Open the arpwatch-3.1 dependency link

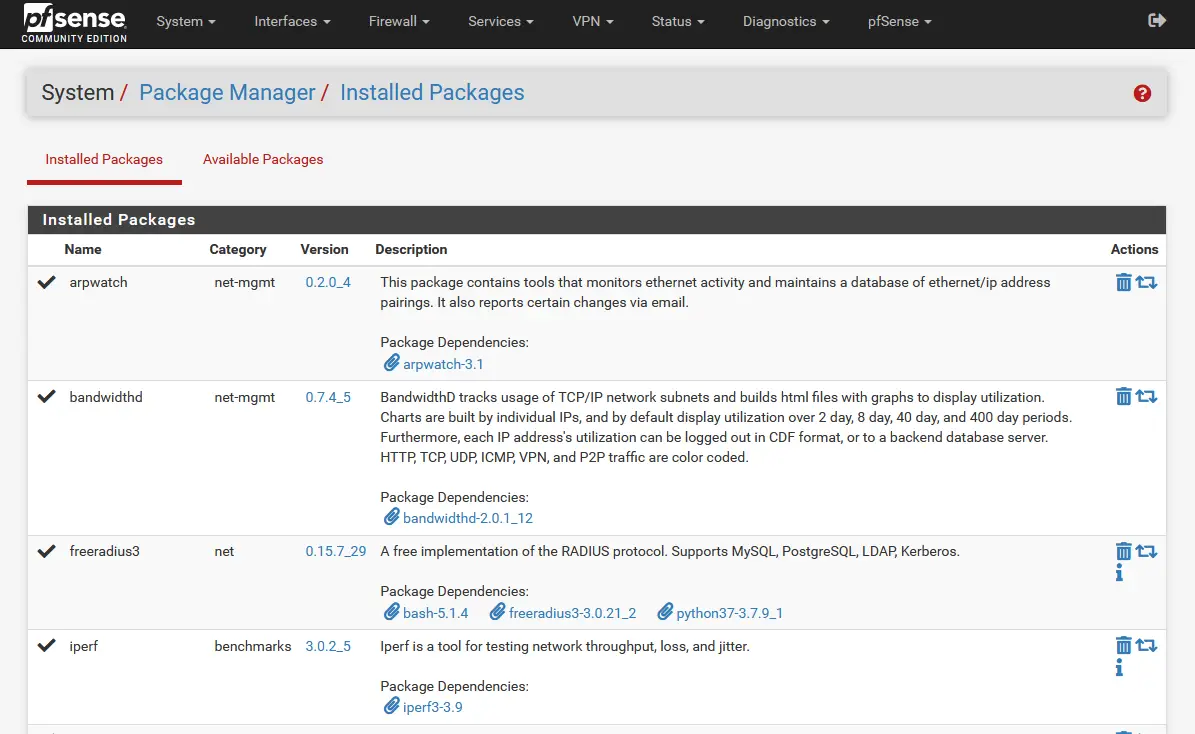(443, 364)
